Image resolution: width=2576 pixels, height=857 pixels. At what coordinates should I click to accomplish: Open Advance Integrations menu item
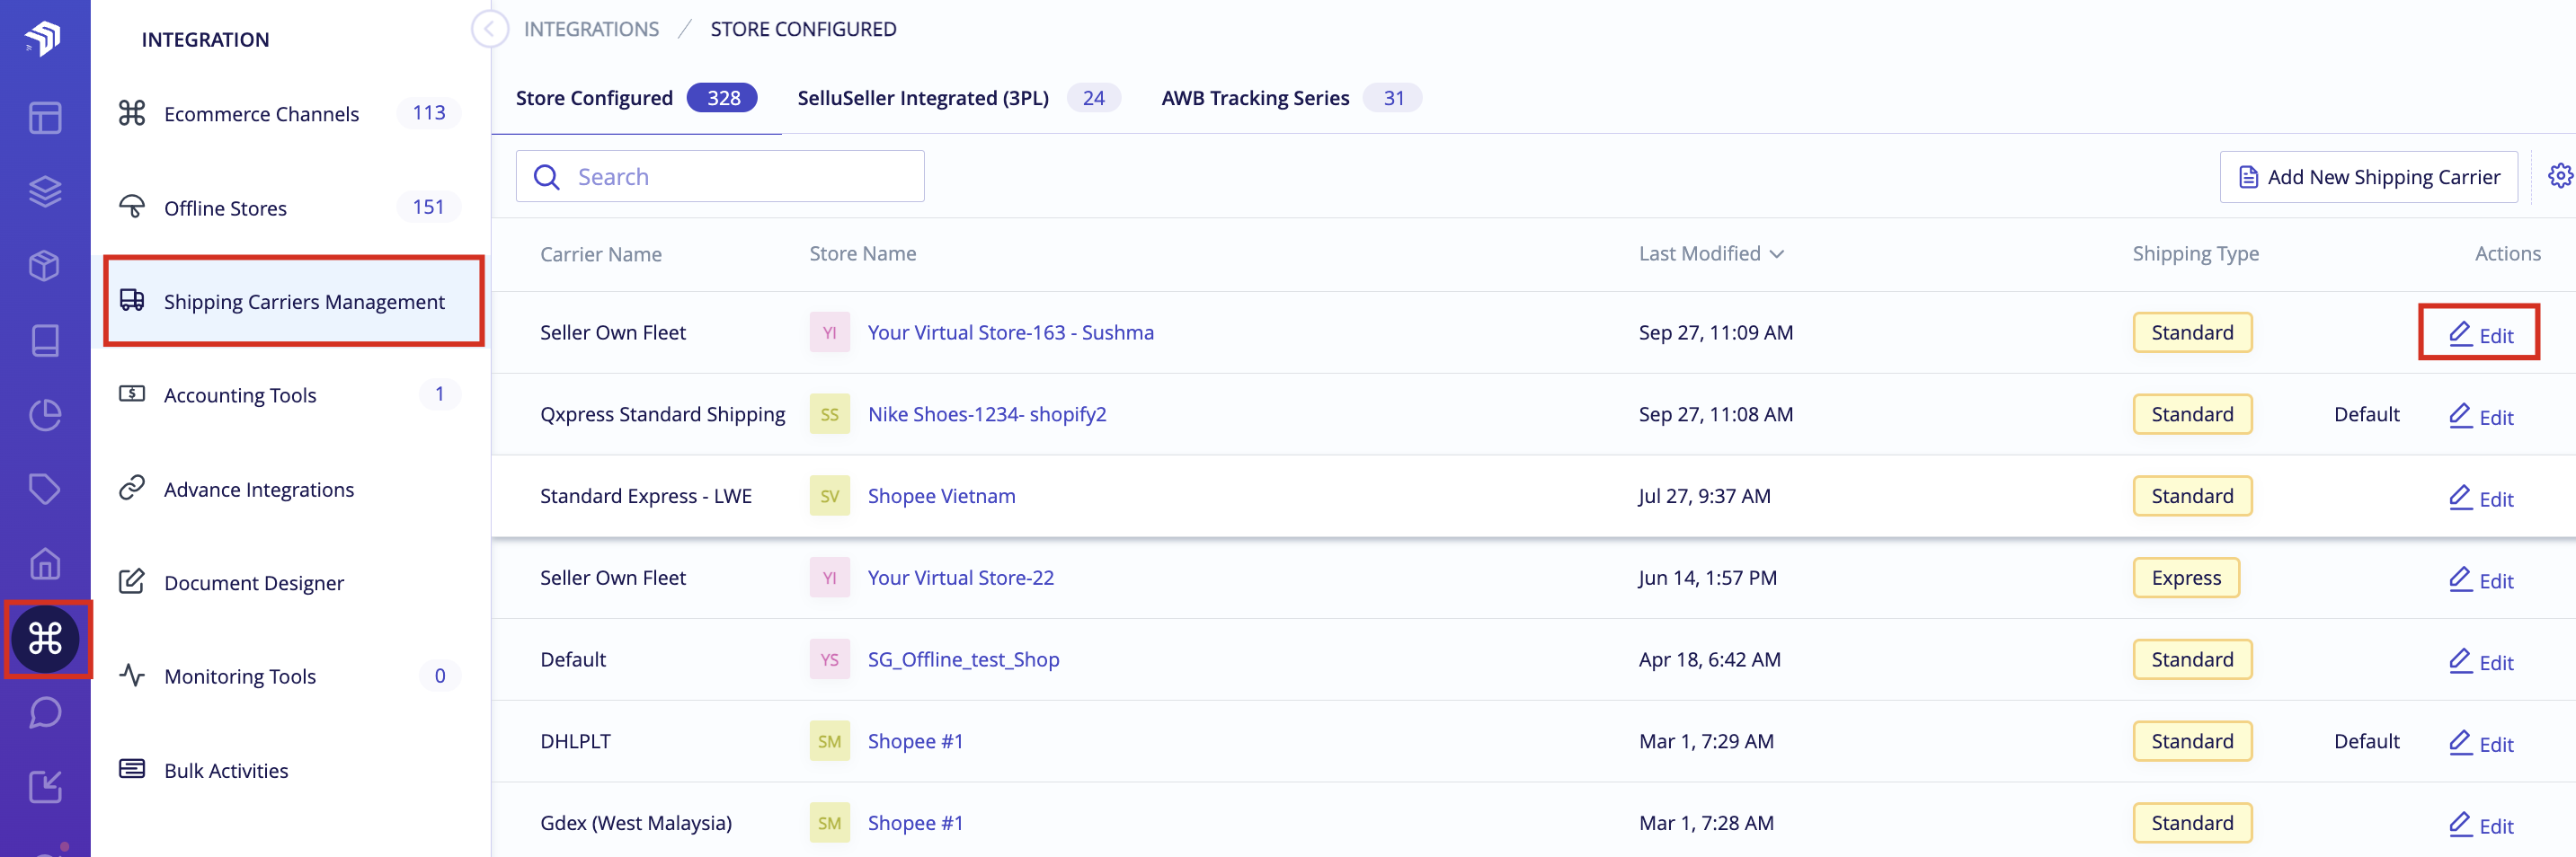pyautogui.click(x=290, y=489)
